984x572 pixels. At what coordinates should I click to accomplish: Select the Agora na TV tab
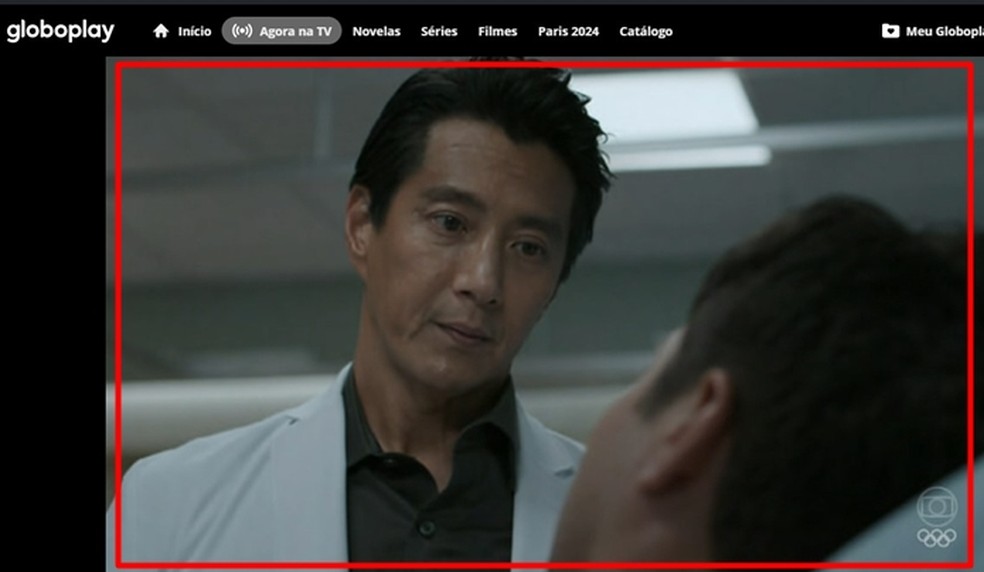pos(281,31)
